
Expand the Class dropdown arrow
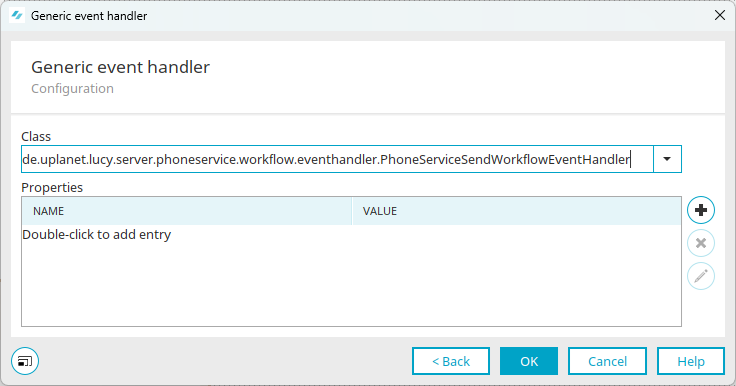pos(667,159)
